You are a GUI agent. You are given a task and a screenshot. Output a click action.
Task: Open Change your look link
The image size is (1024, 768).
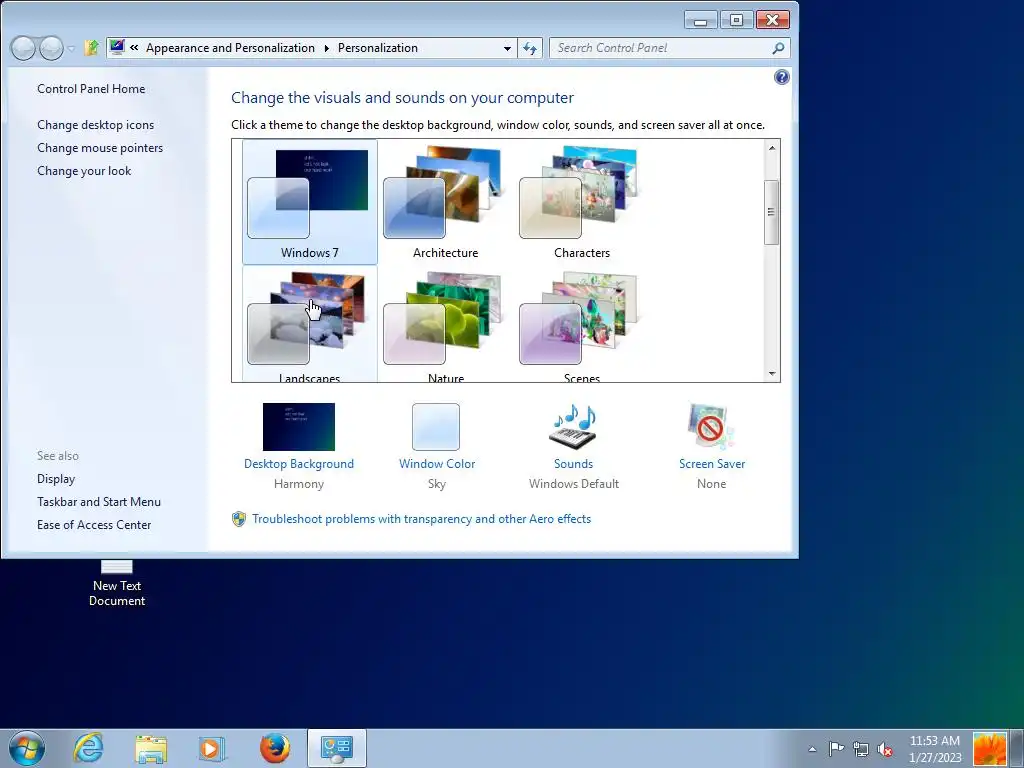click(84, 170)
